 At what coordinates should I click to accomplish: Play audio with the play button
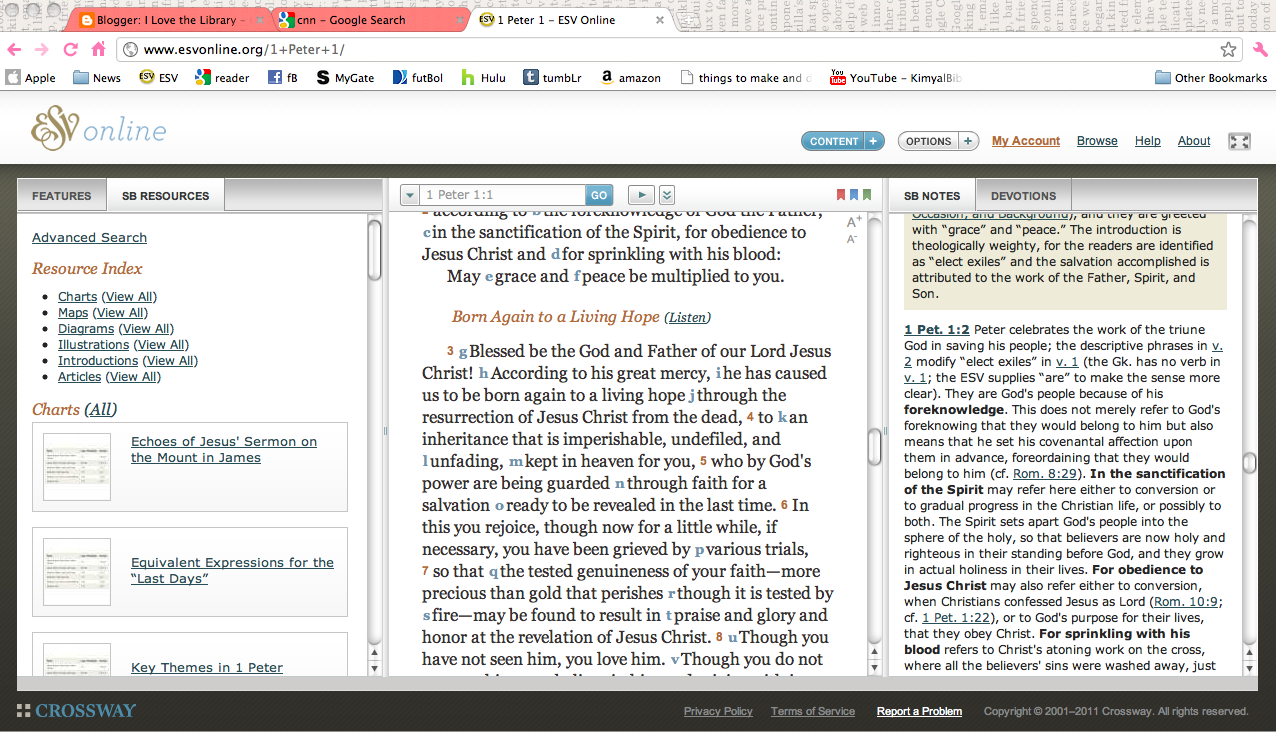pos(640,195)
